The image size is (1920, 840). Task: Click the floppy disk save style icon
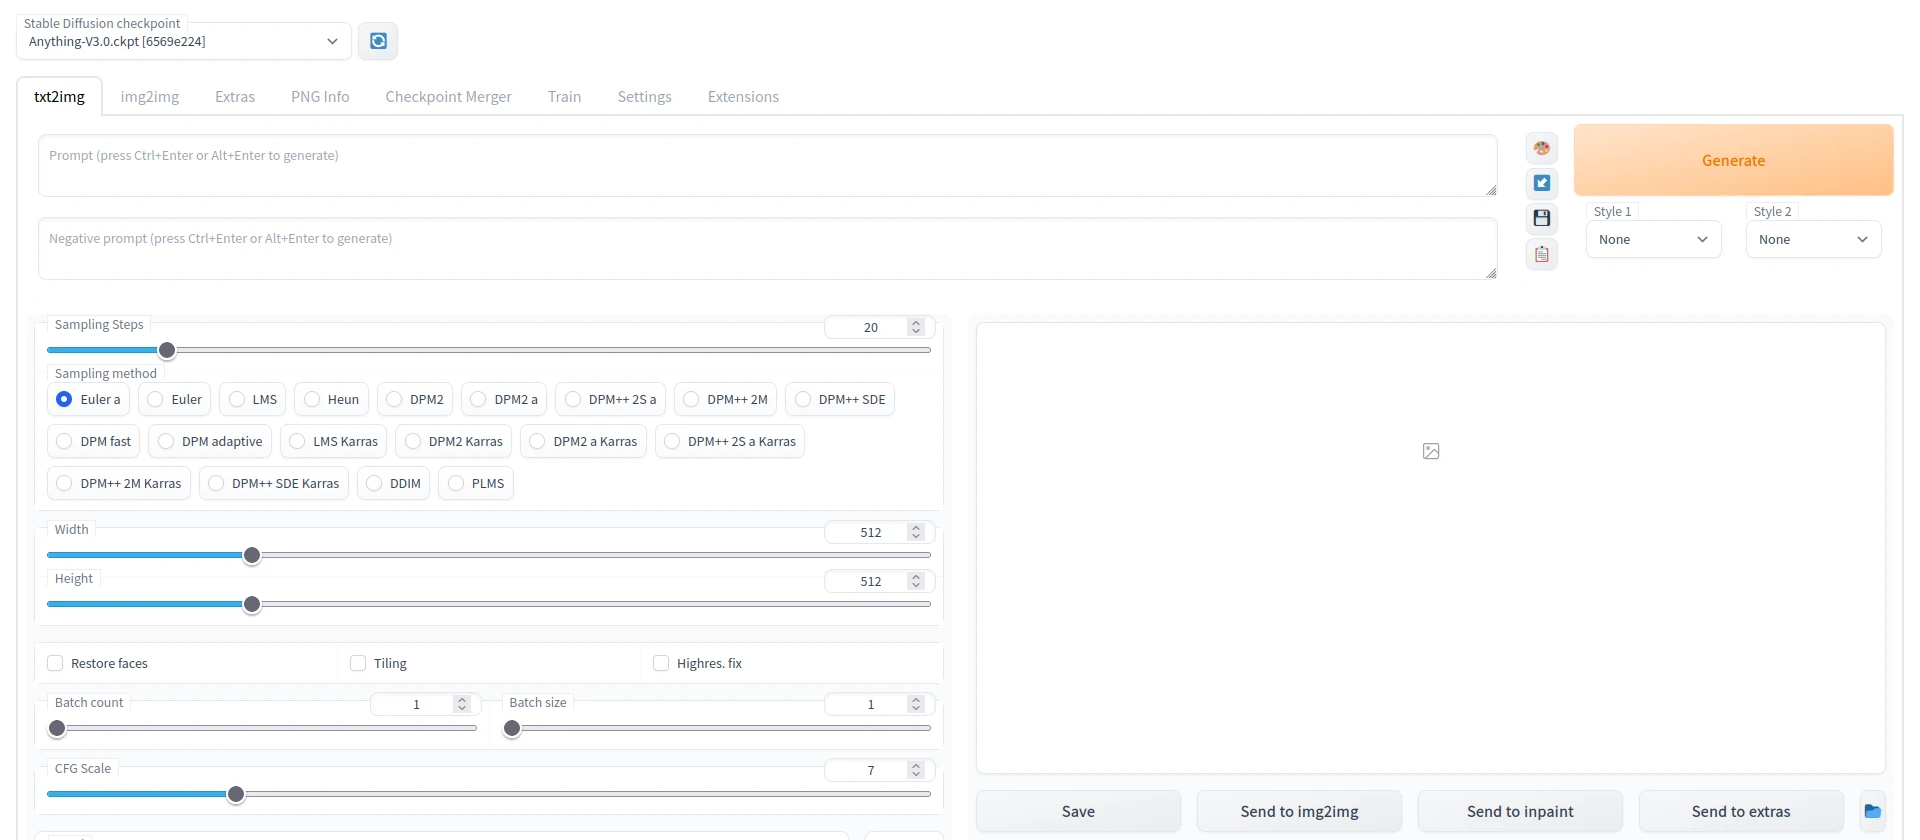click(x=1541, y=218)
